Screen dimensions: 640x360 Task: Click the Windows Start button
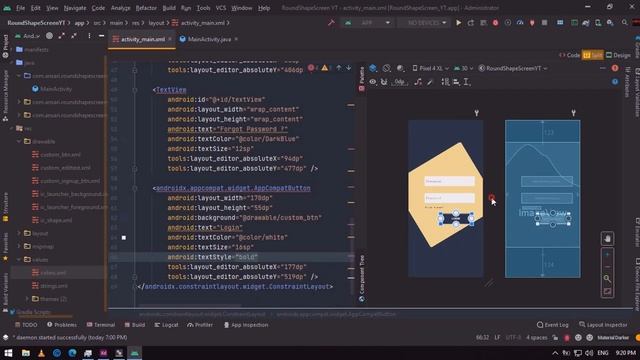[x=8, y=353]
